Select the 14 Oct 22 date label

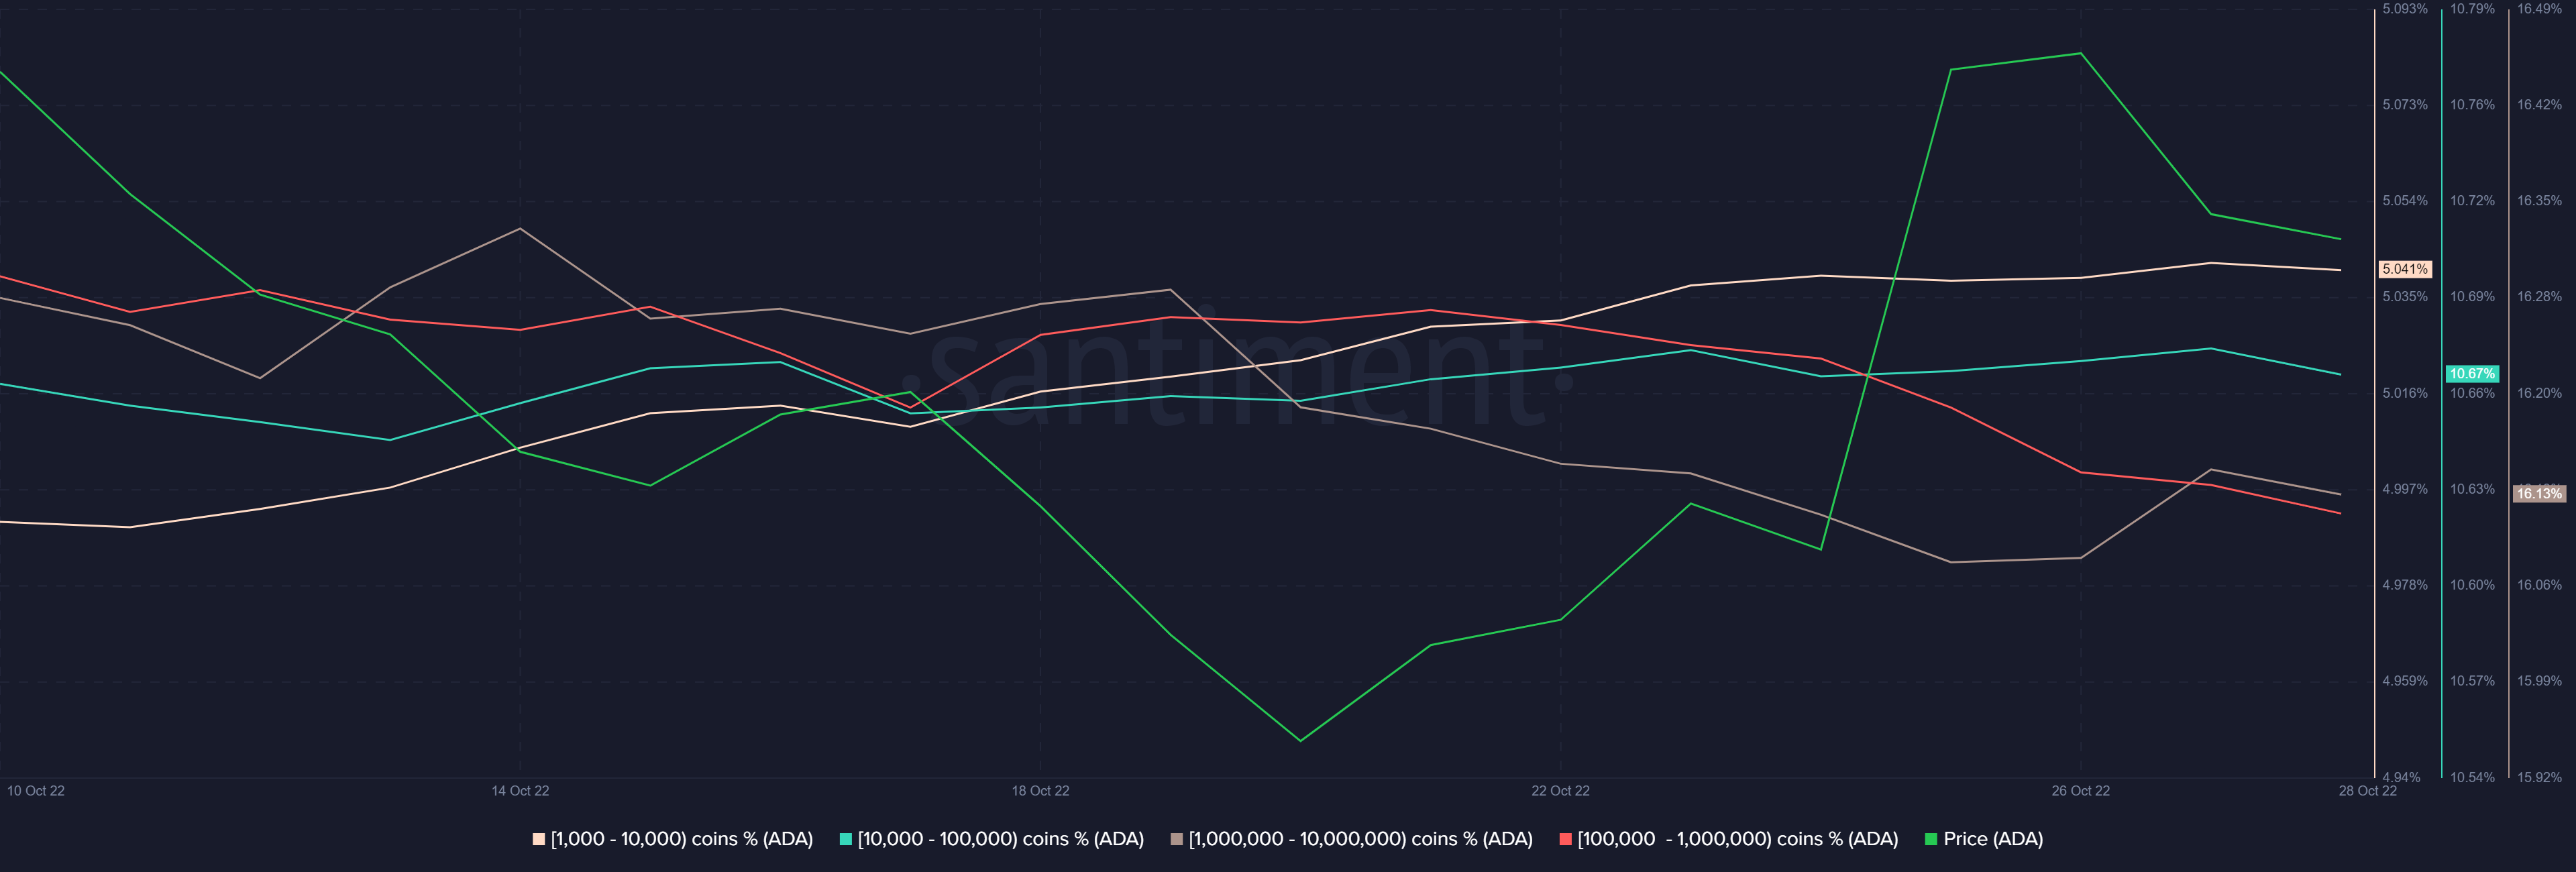(520, 791)
